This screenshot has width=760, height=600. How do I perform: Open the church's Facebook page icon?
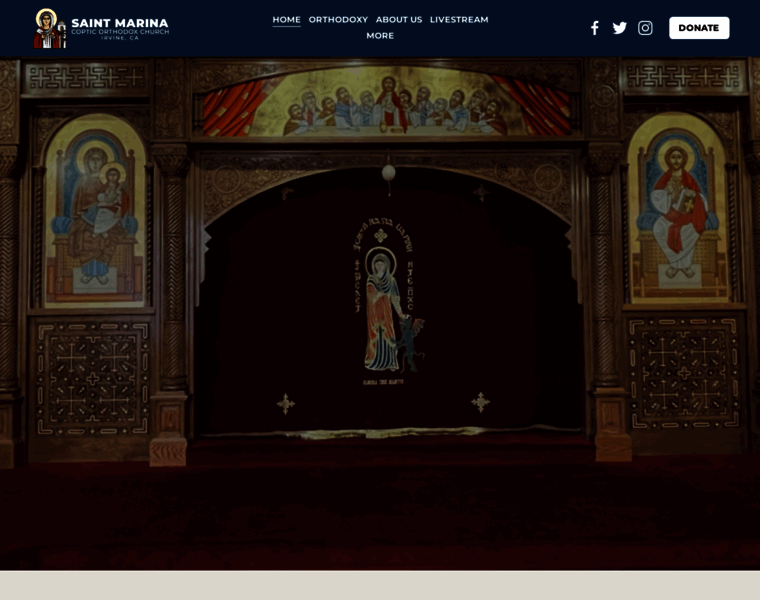[595, 28]
